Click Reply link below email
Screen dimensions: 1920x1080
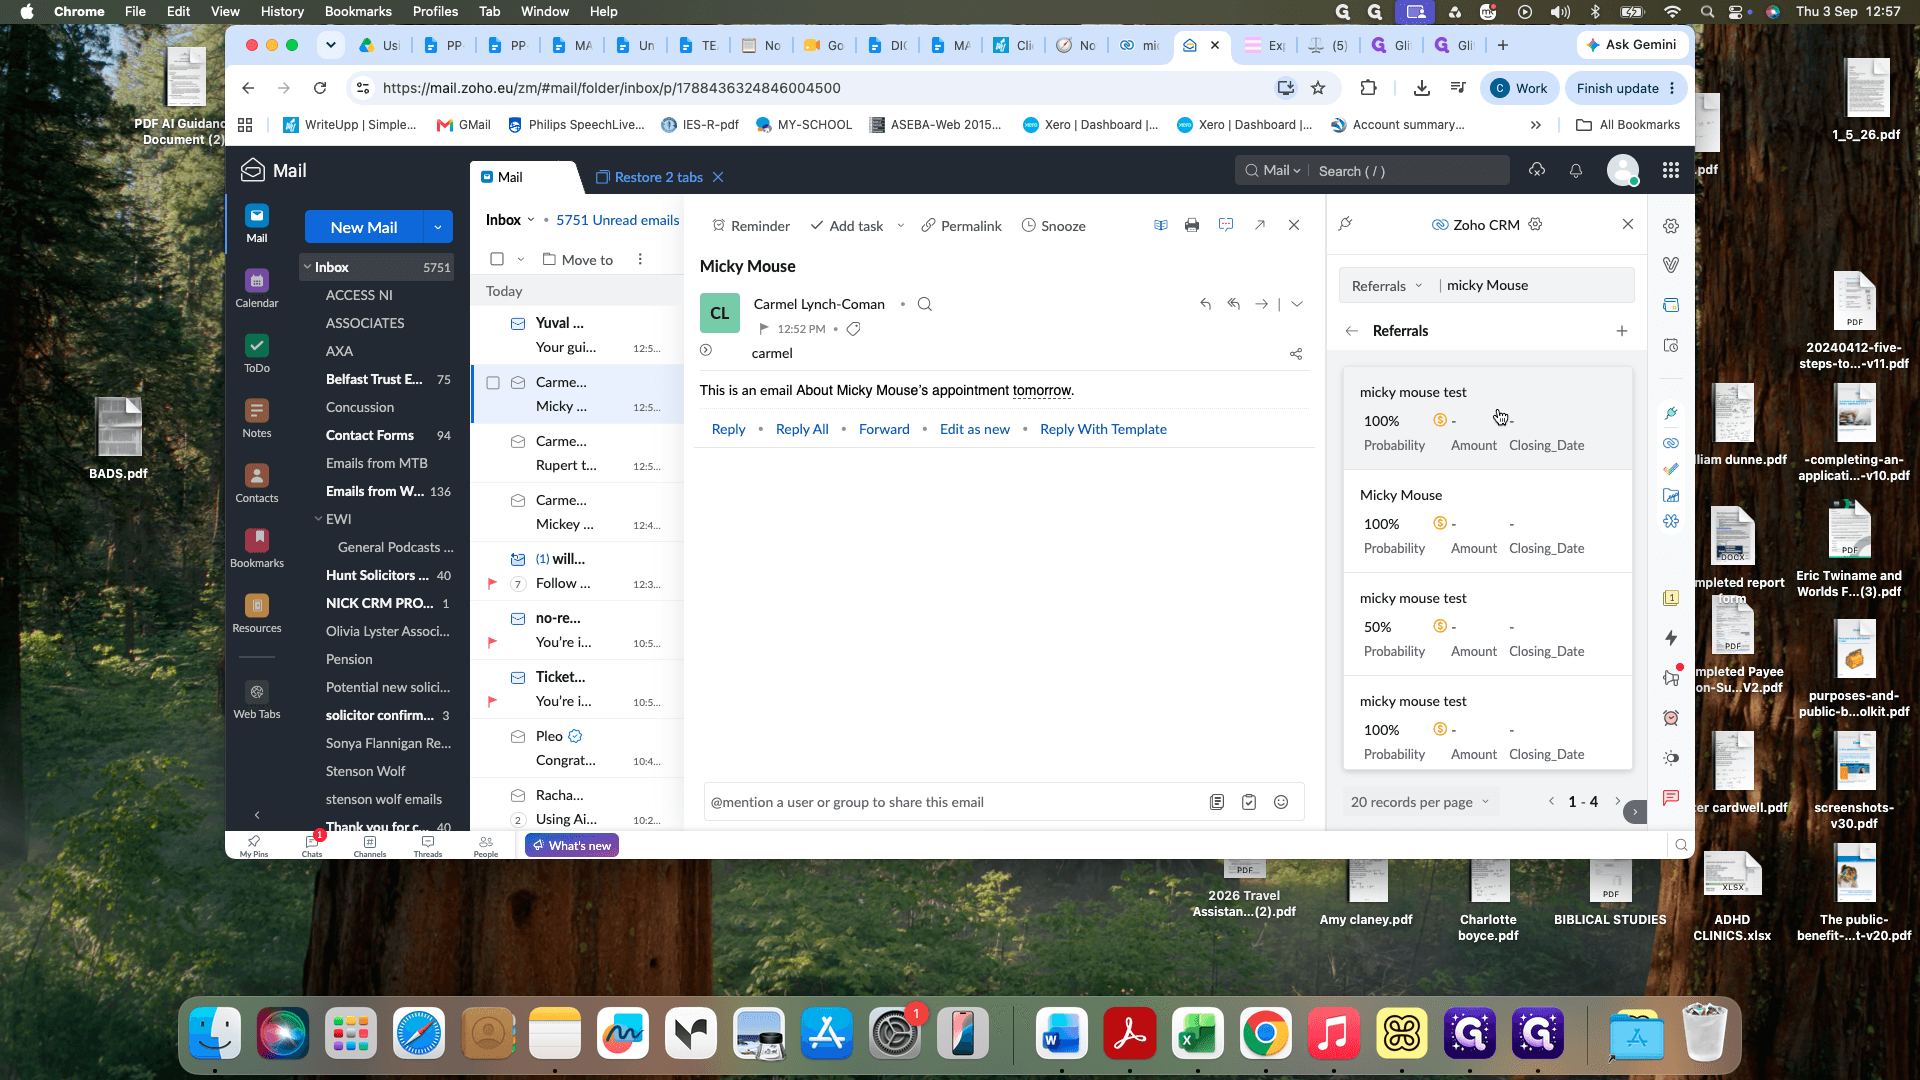[x=728, y=429]
